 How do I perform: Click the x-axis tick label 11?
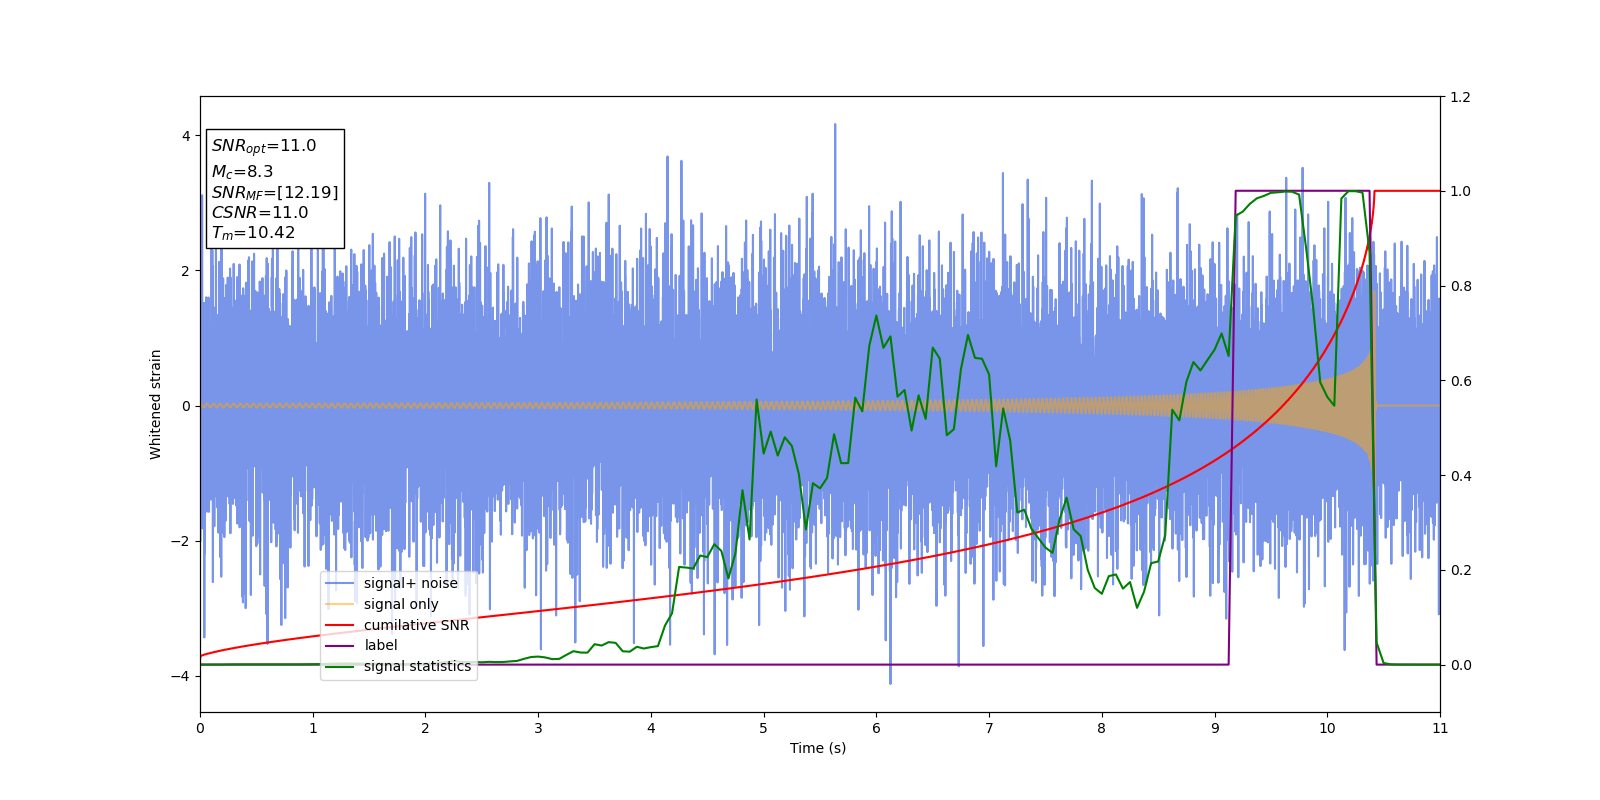pyautogui.click(x=1440, y=729)
